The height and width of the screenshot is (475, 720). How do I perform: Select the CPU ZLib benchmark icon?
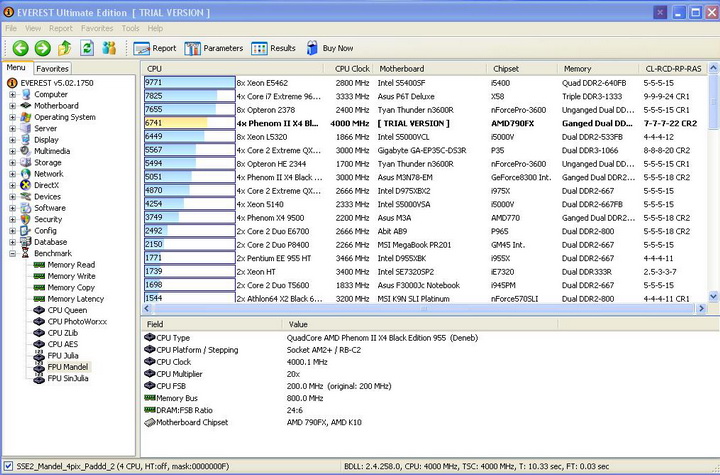(x=39, y=333)
